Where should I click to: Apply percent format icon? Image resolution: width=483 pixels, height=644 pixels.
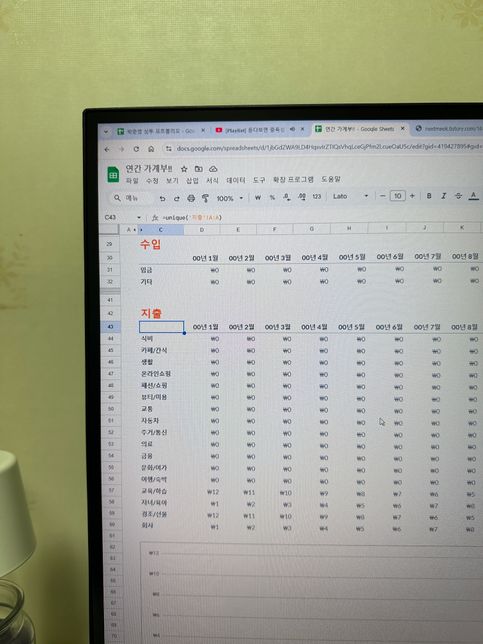pos(272,198)
